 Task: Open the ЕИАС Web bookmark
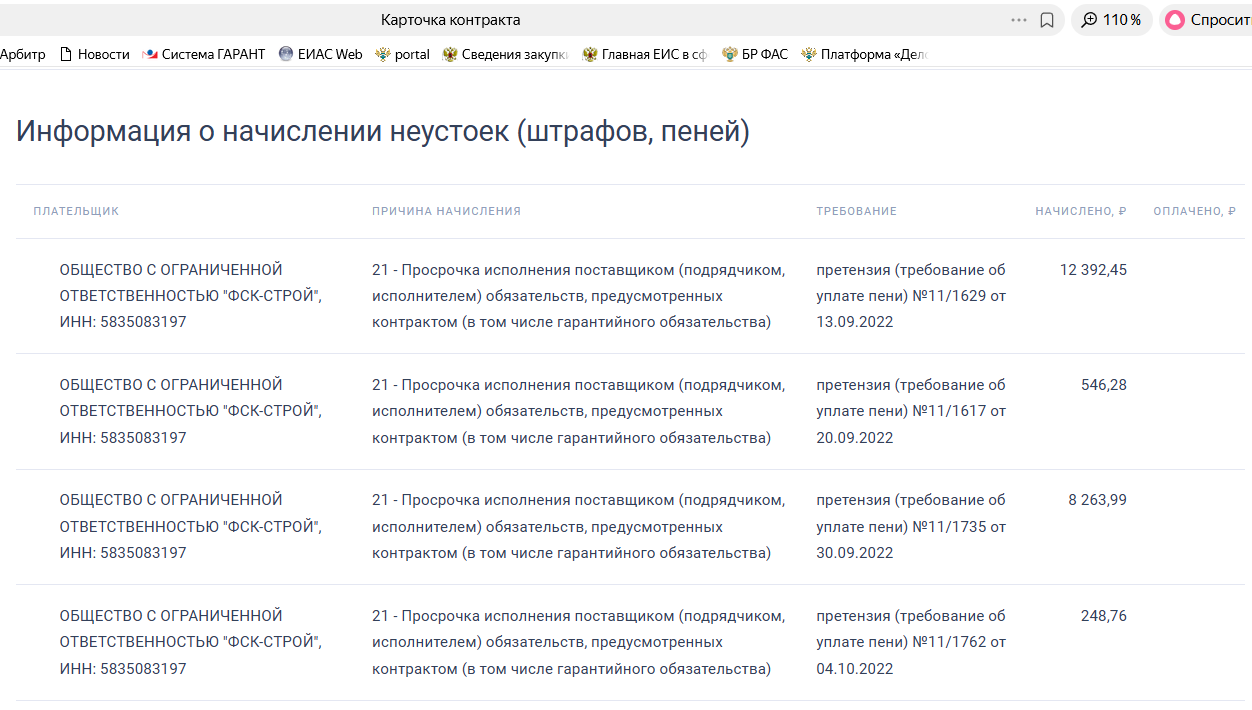click(321, 55)
